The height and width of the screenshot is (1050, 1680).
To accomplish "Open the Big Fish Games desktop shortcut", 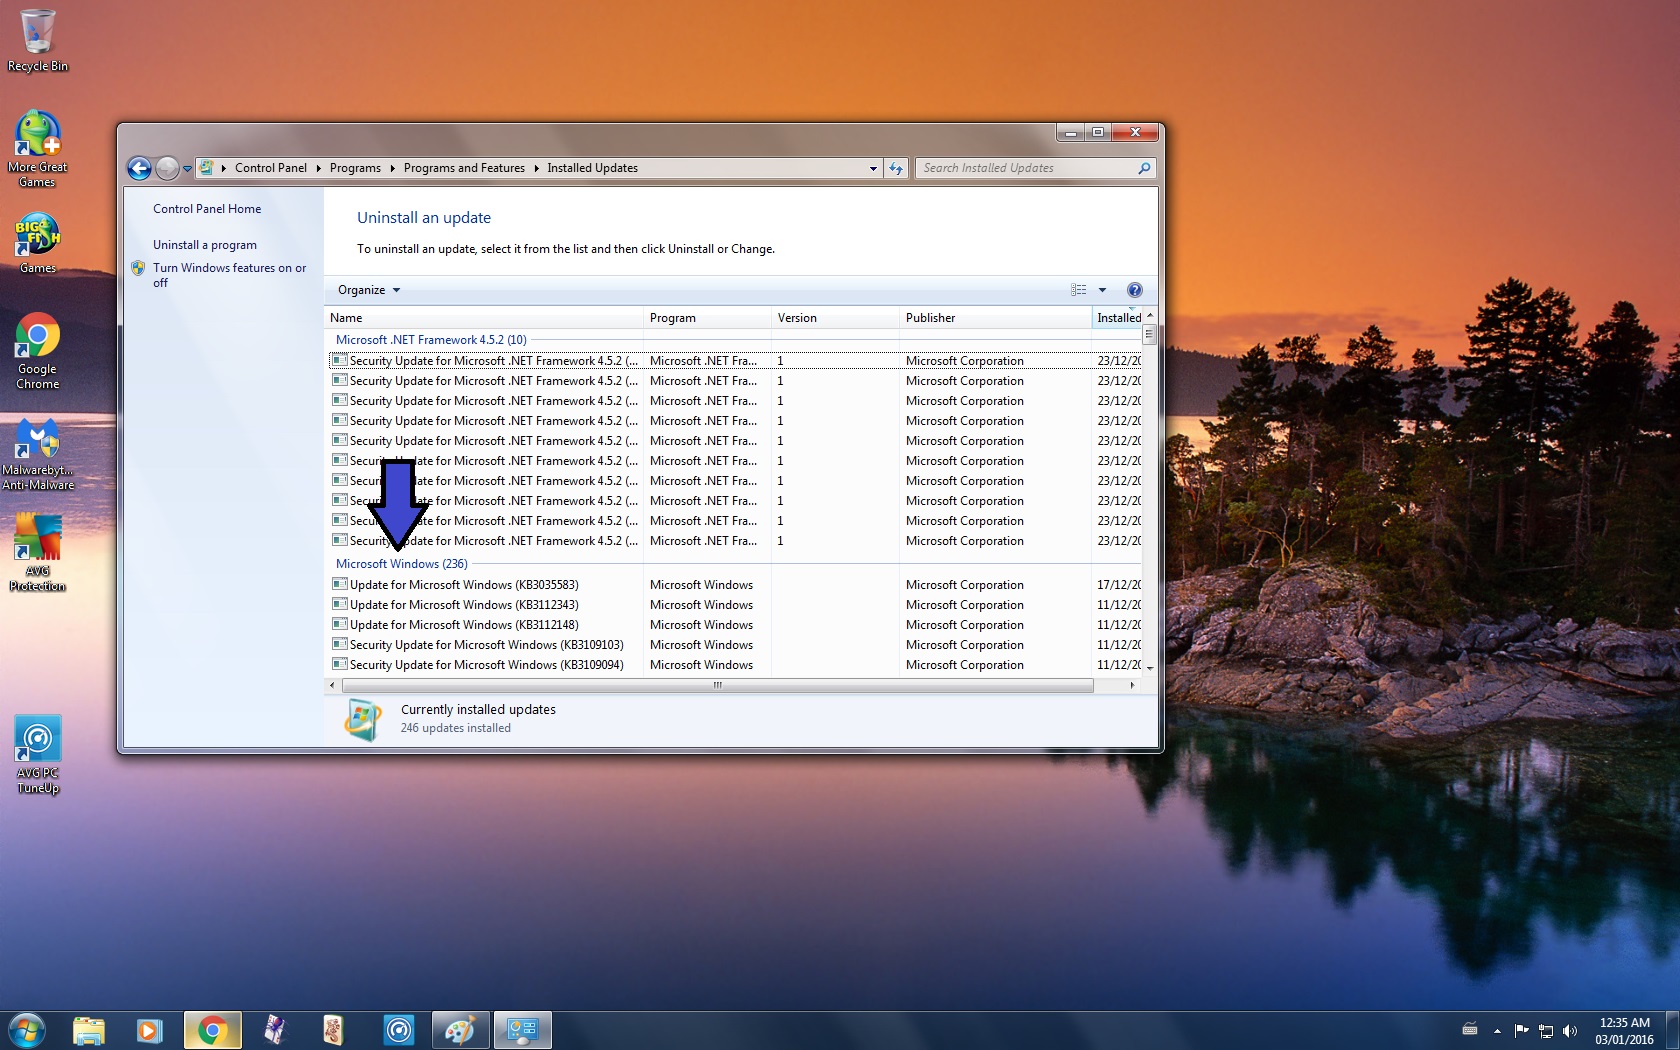I will pos(37,243).
